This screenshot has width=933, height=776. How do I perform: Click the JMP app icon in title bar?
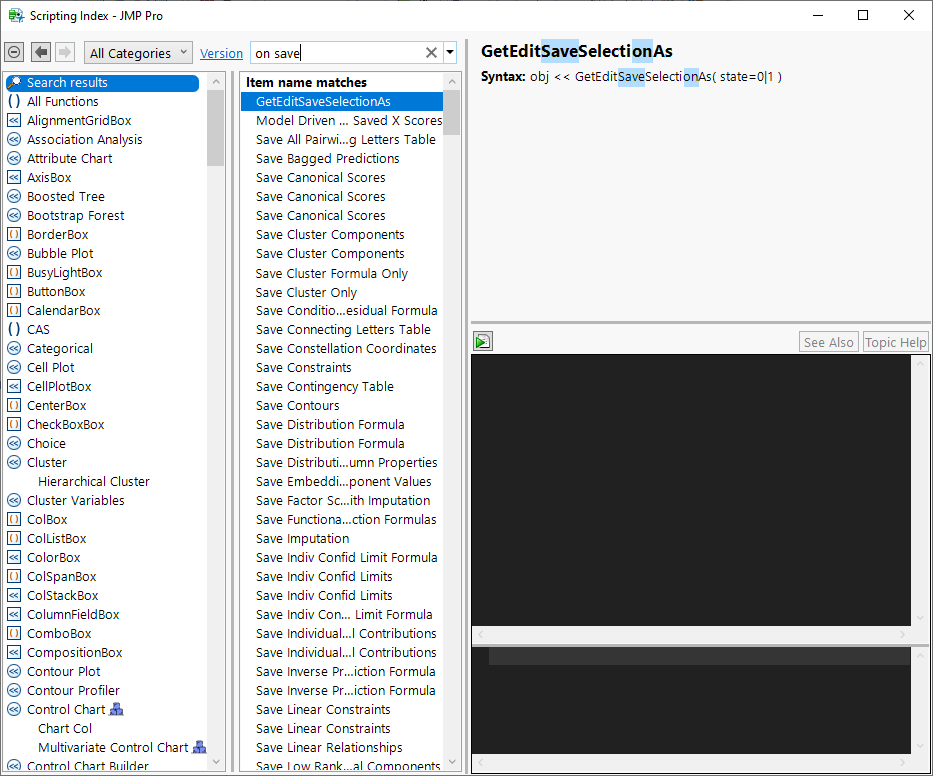click(x=16, y=15)
